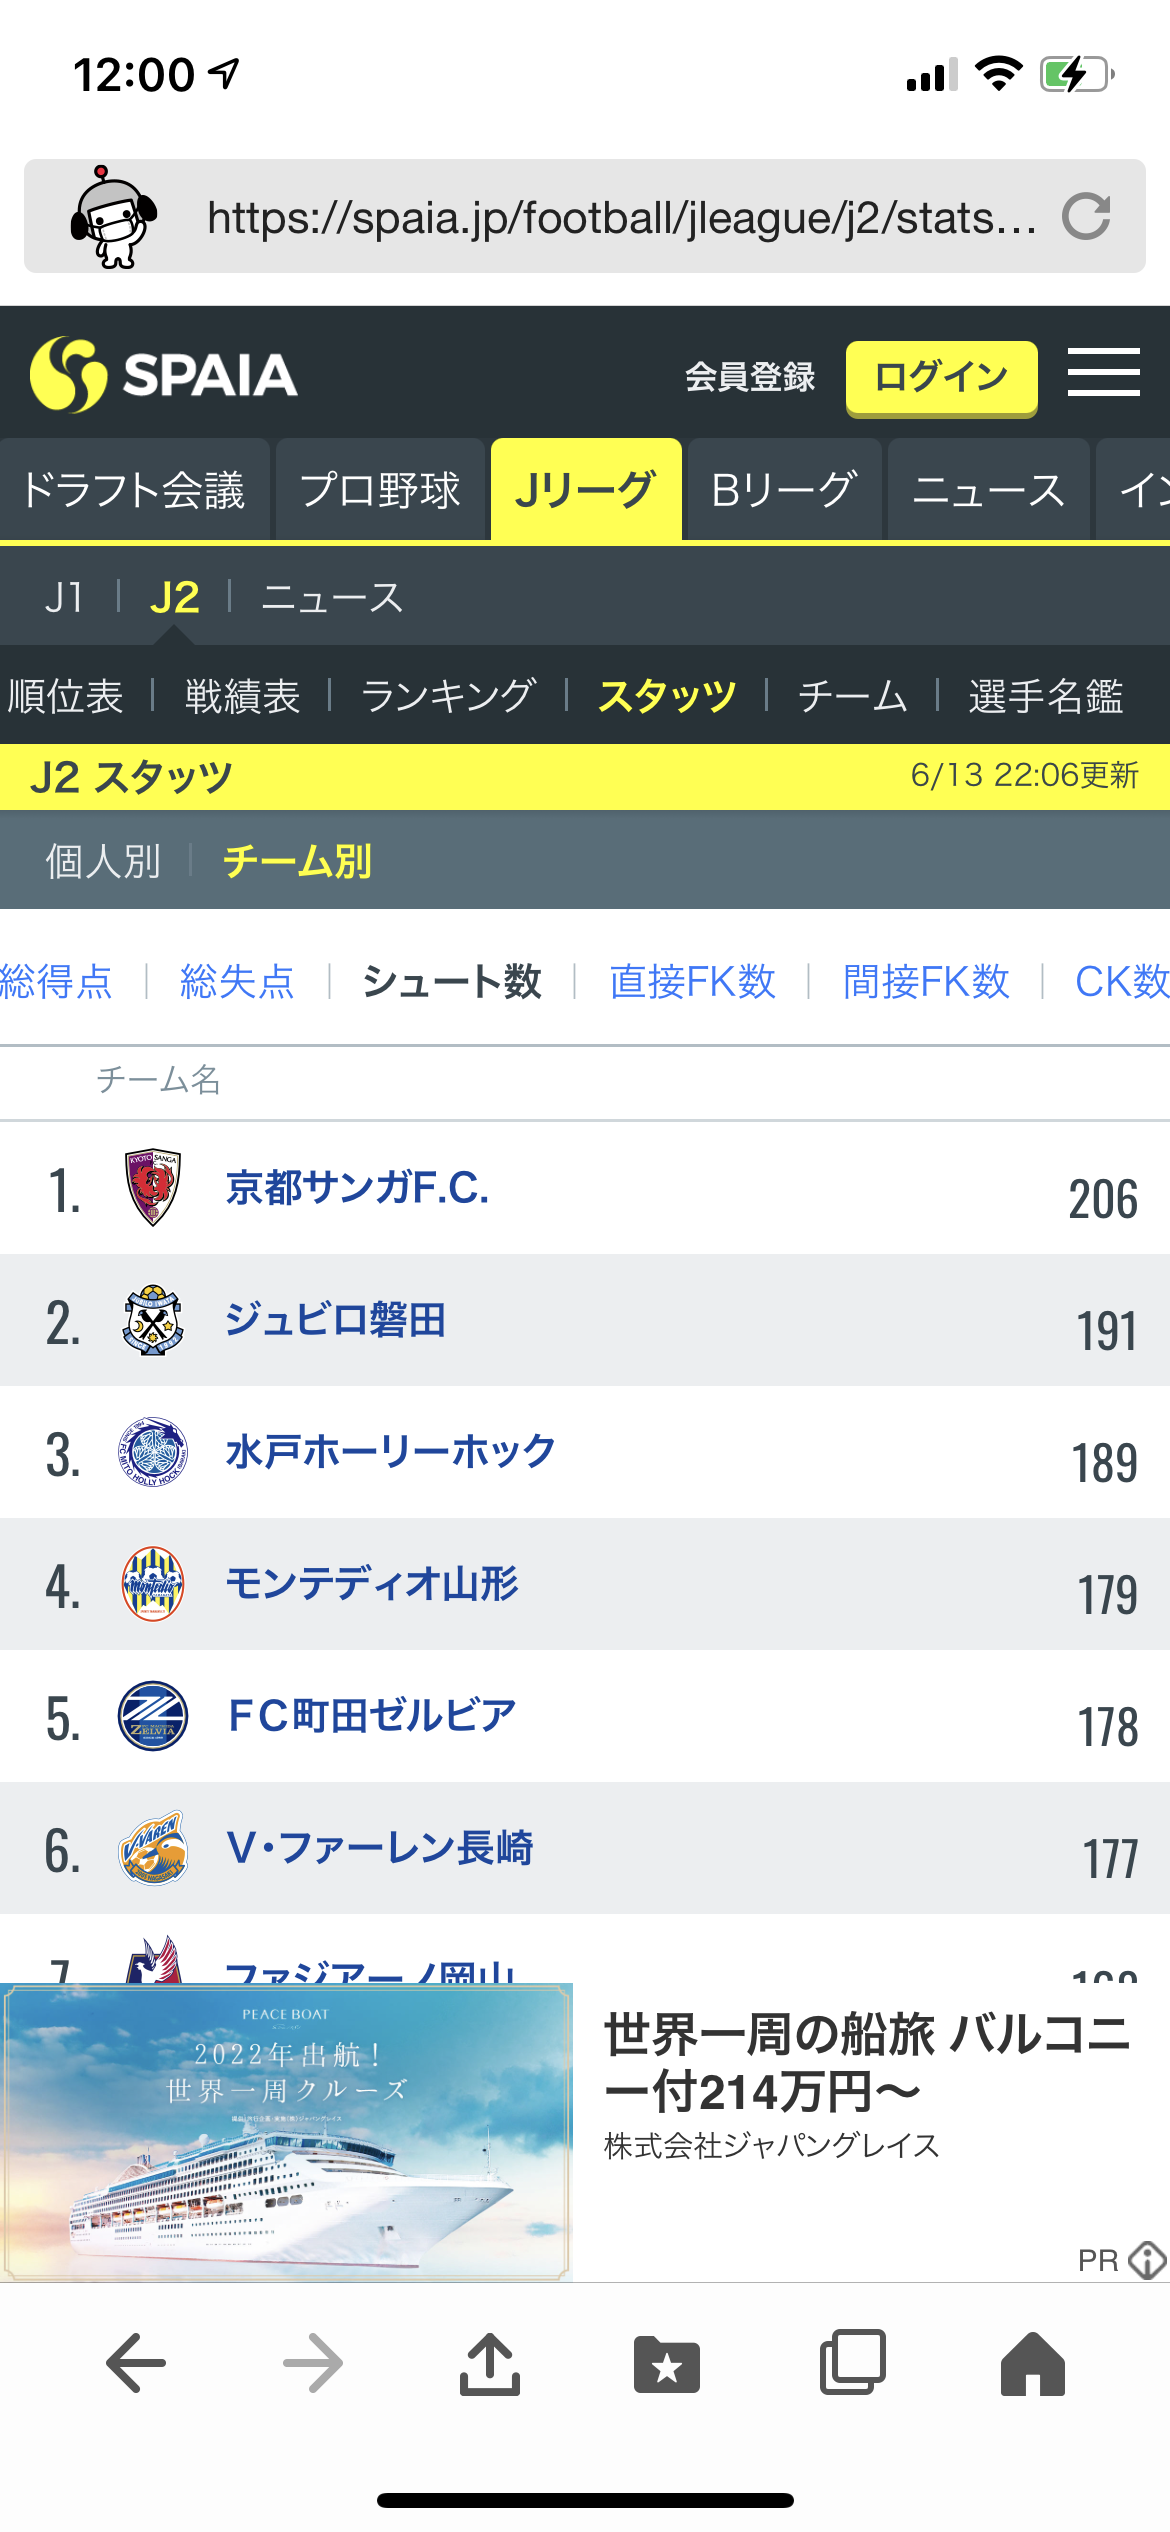
Task: Tap the browser back arrow
Action: 136,2362
